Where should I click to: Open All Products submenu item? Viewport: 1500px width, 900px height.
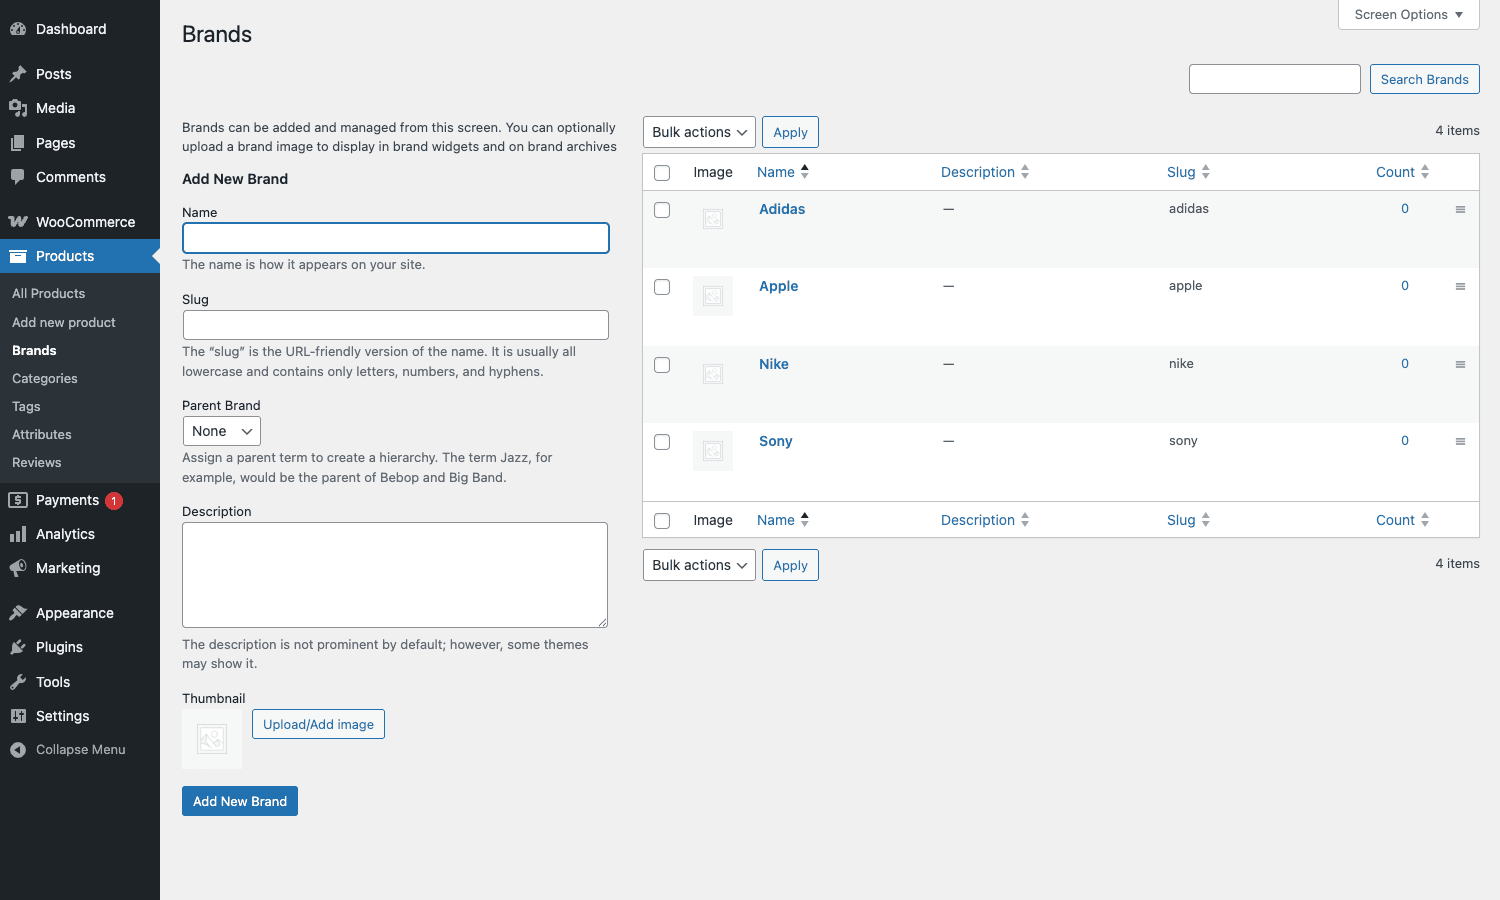49,293
